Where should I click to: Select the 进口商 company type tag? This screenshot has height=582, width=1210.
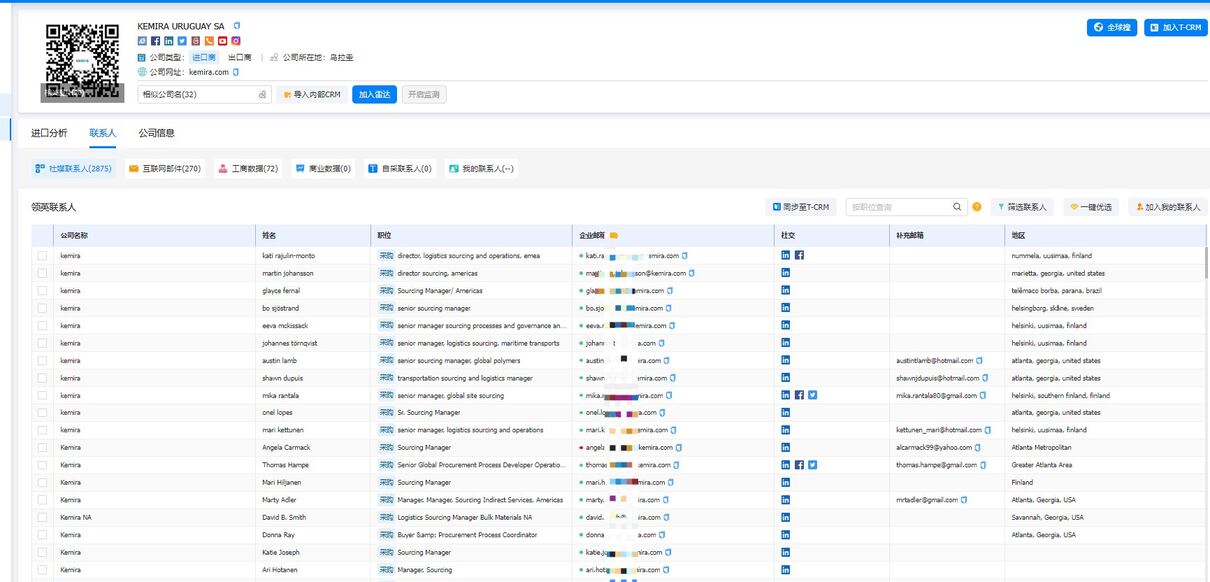click(x=204, y=58)
